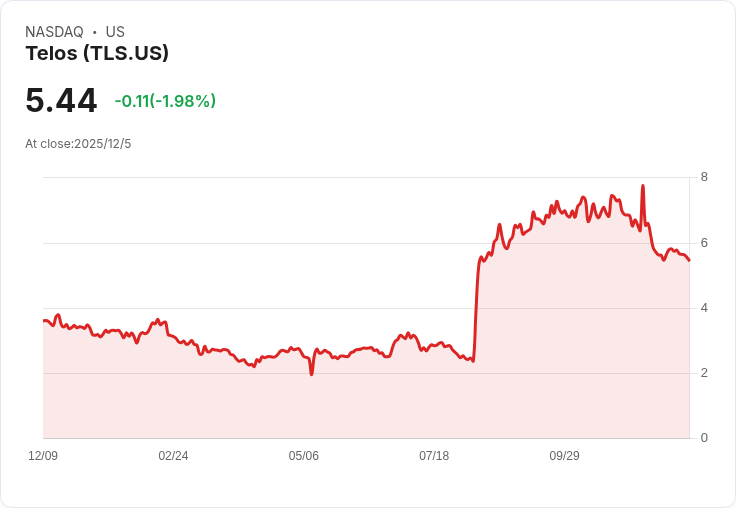The width and height of the screenshot is (736, 508).
Task: Click the 02/24 date axis label
Action: point(173,456)
